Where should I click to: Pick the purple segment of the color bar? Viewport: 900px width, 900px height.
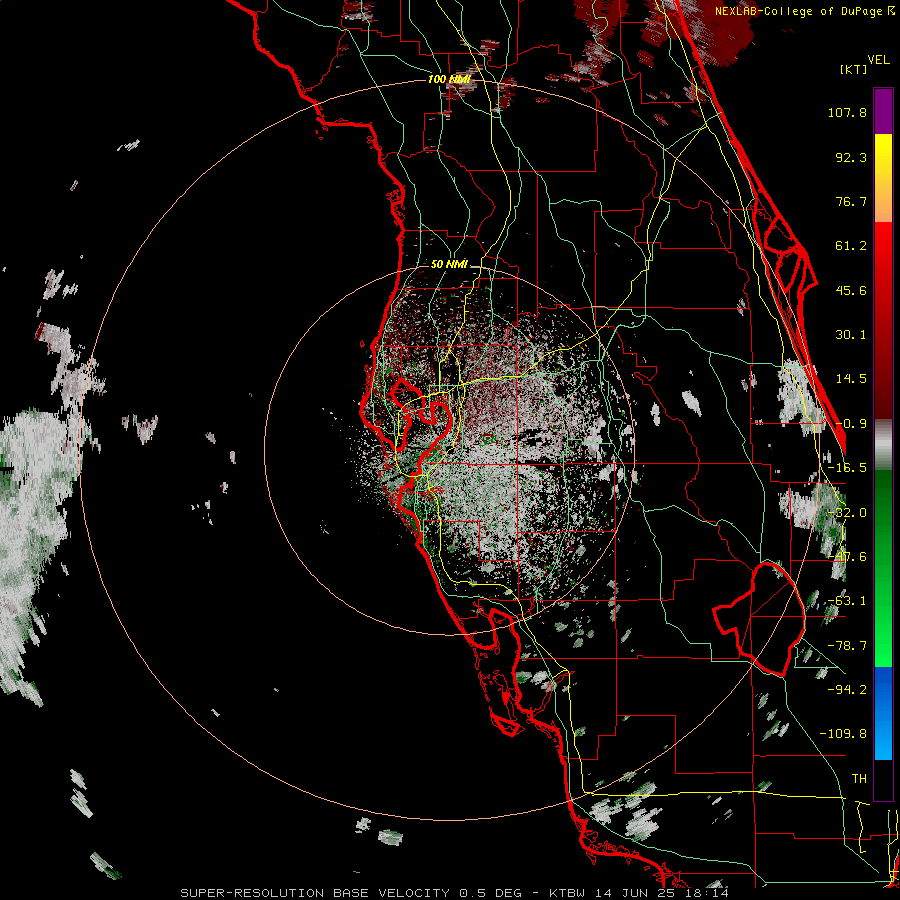tap(883, 111)
